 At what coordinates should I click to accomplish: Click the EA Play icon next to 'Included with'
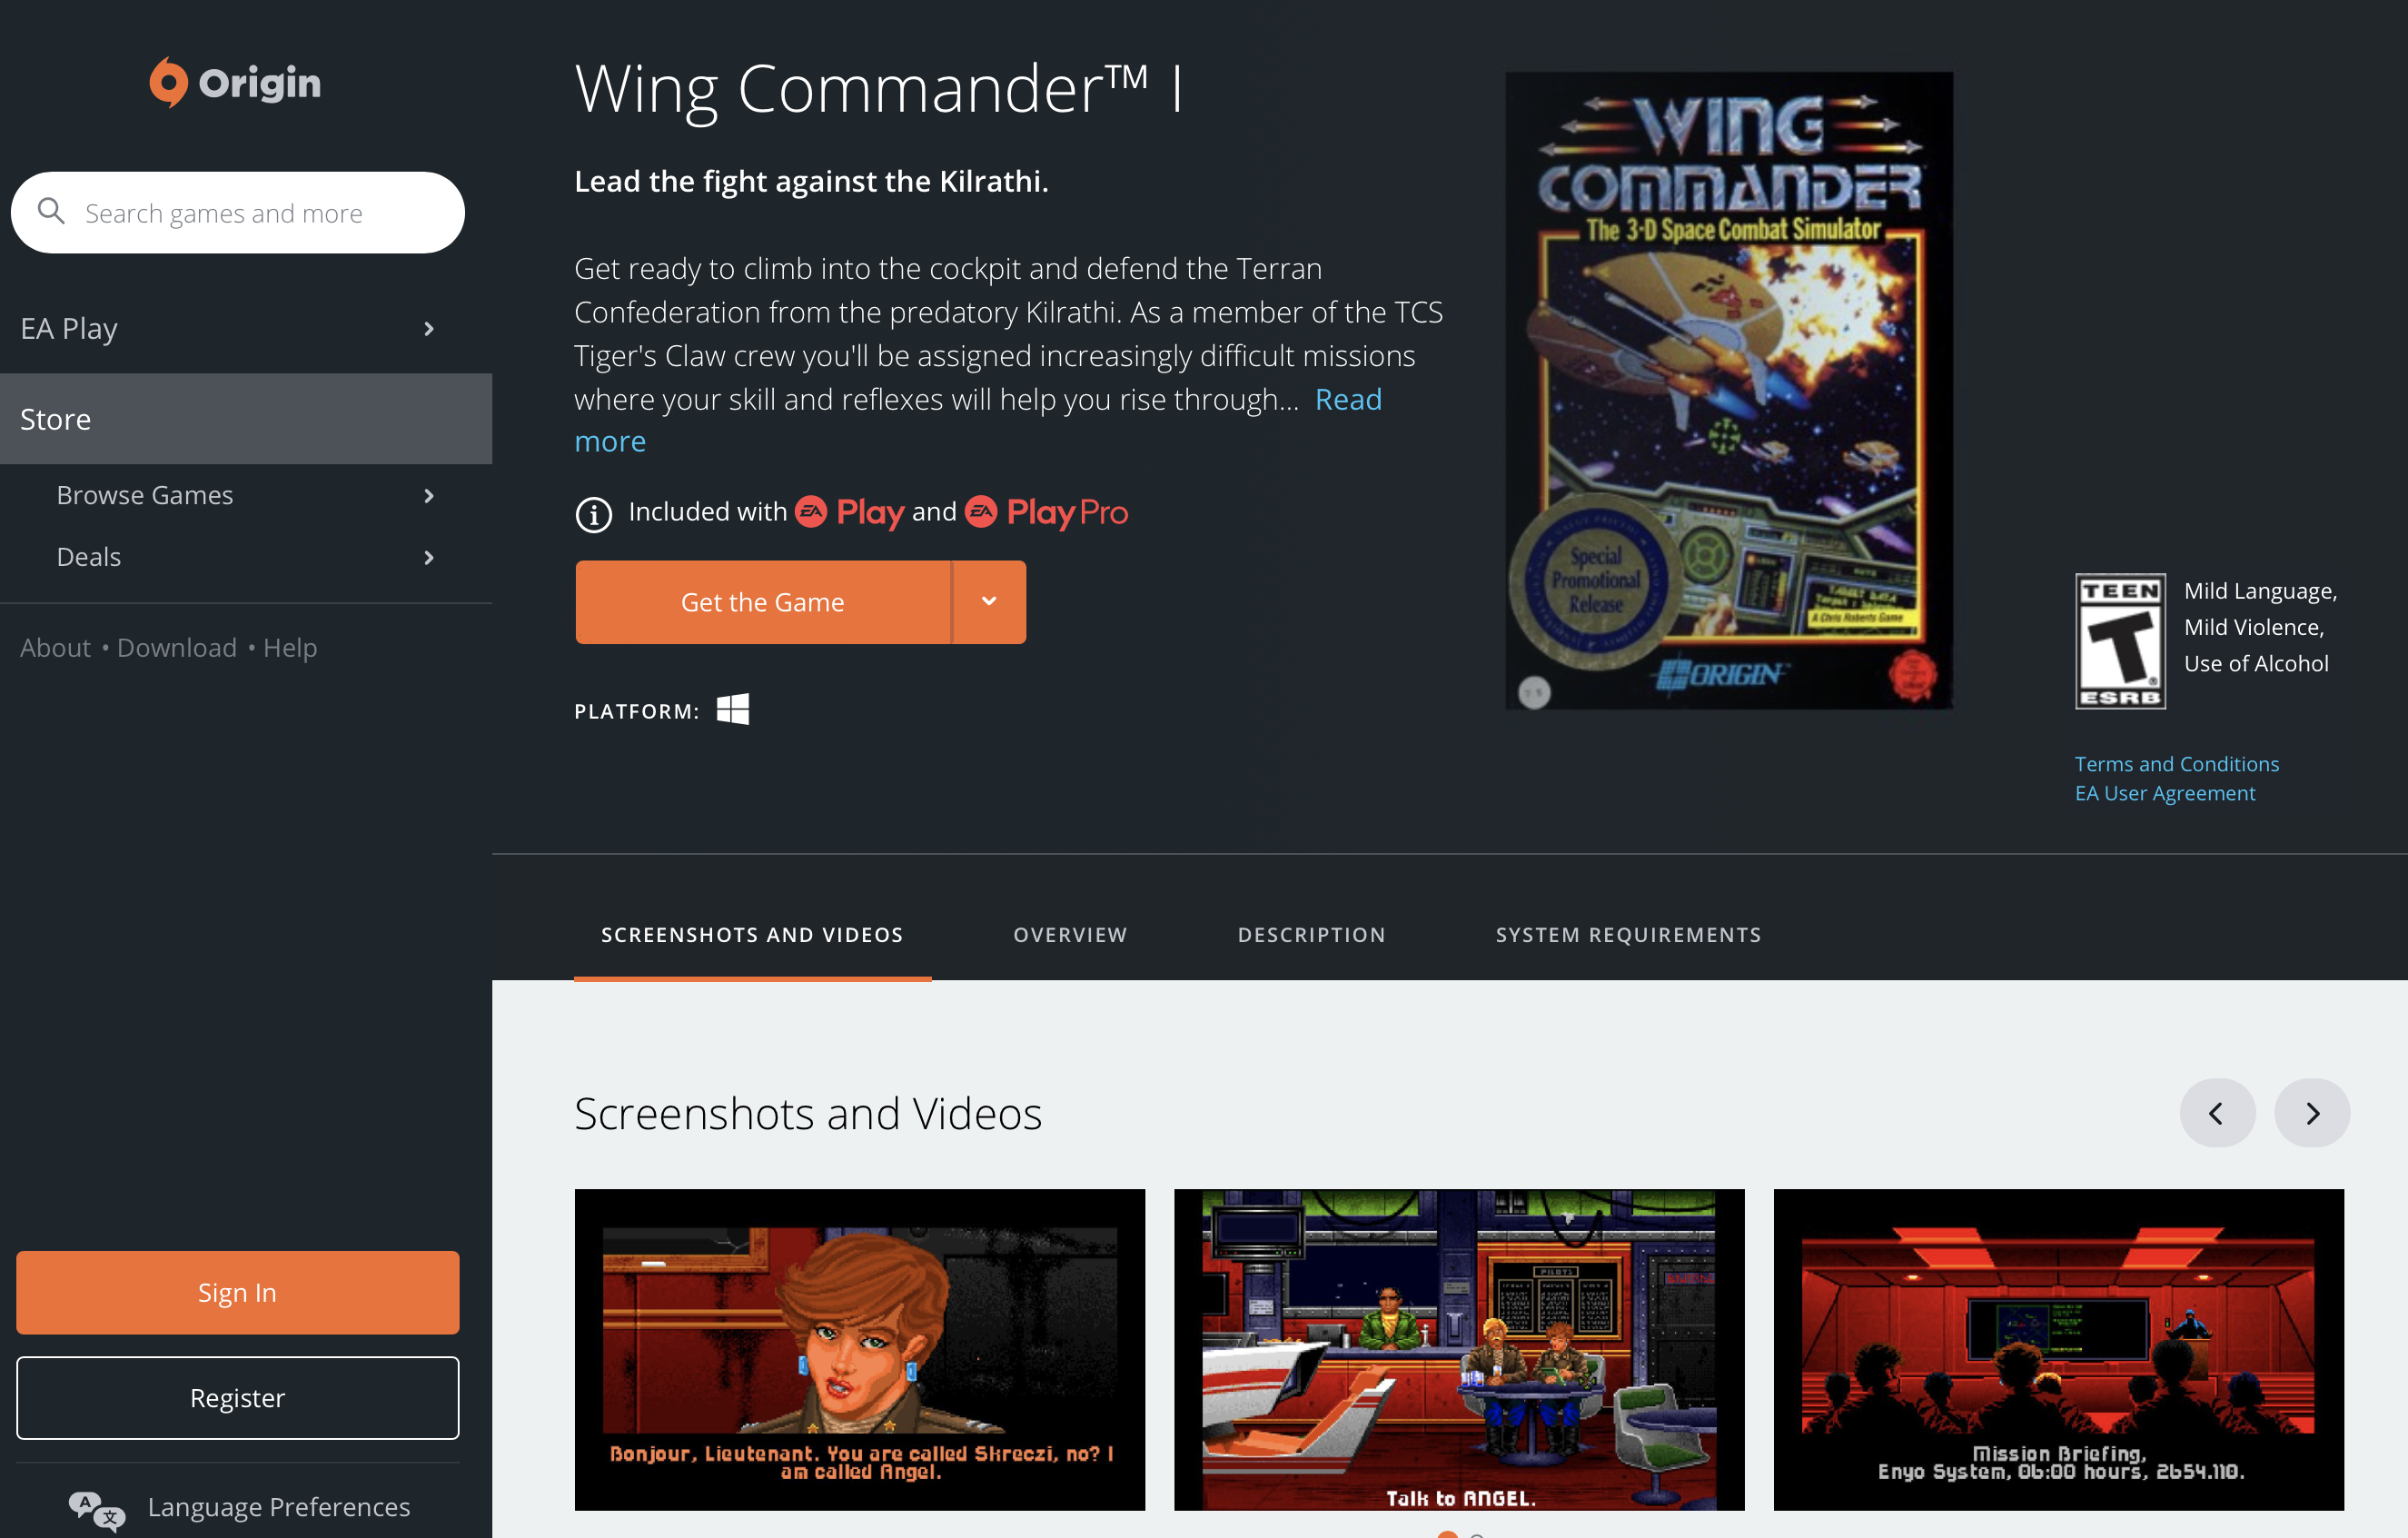pyautogui.click(x=813, y=512)
